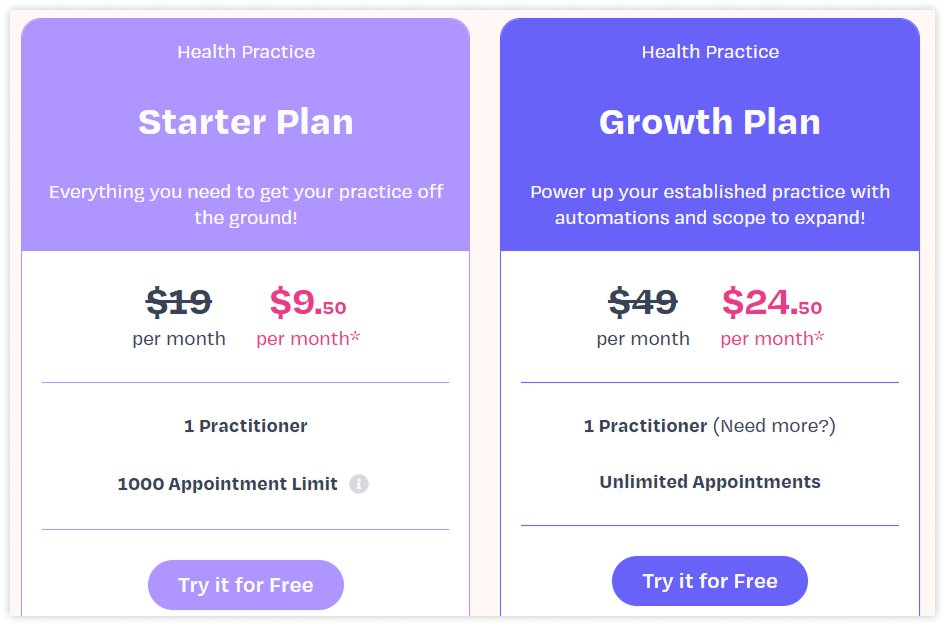Screen dimensions: 945x626
Task: Click 1 Practitioner in the Starter Plan card
Action: [x=246, y=426]
